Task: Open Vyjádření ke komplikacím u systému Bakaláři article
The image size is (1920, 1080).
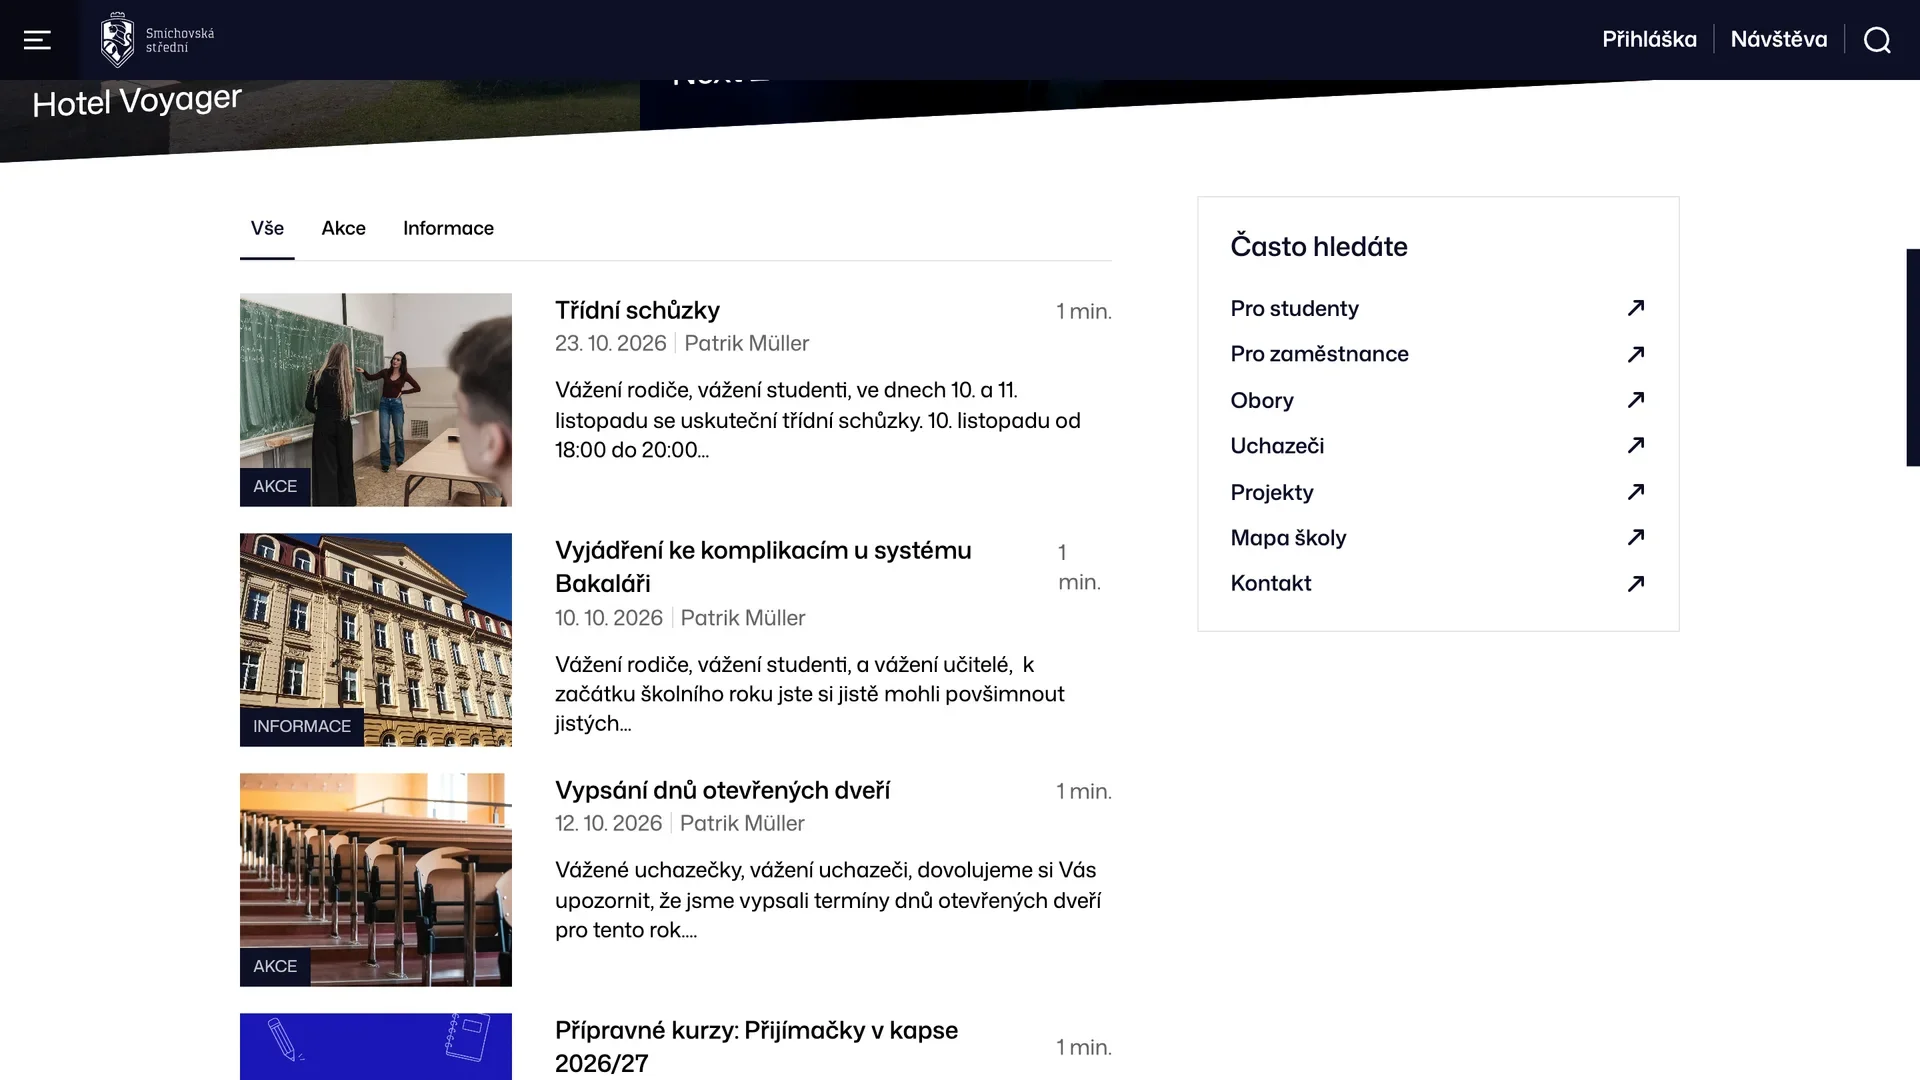Action: [763, 566]
